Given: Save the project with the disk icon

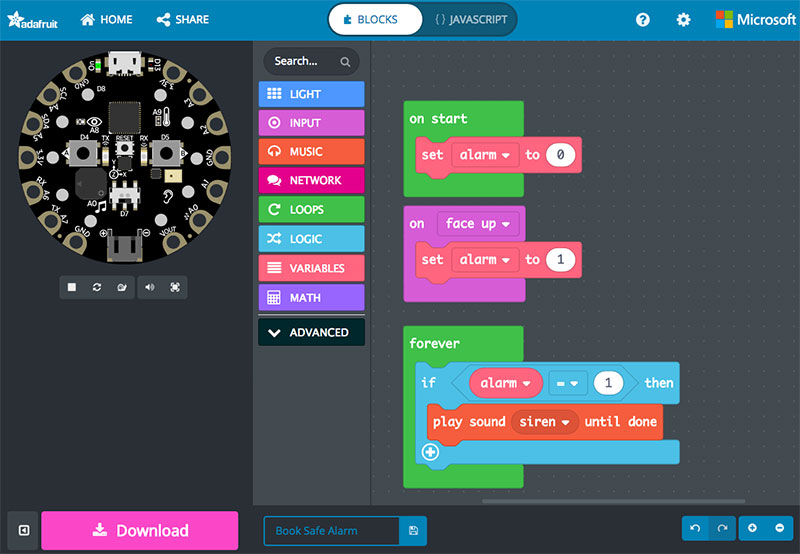Looking at the screenshot, I should pos(412,531).
